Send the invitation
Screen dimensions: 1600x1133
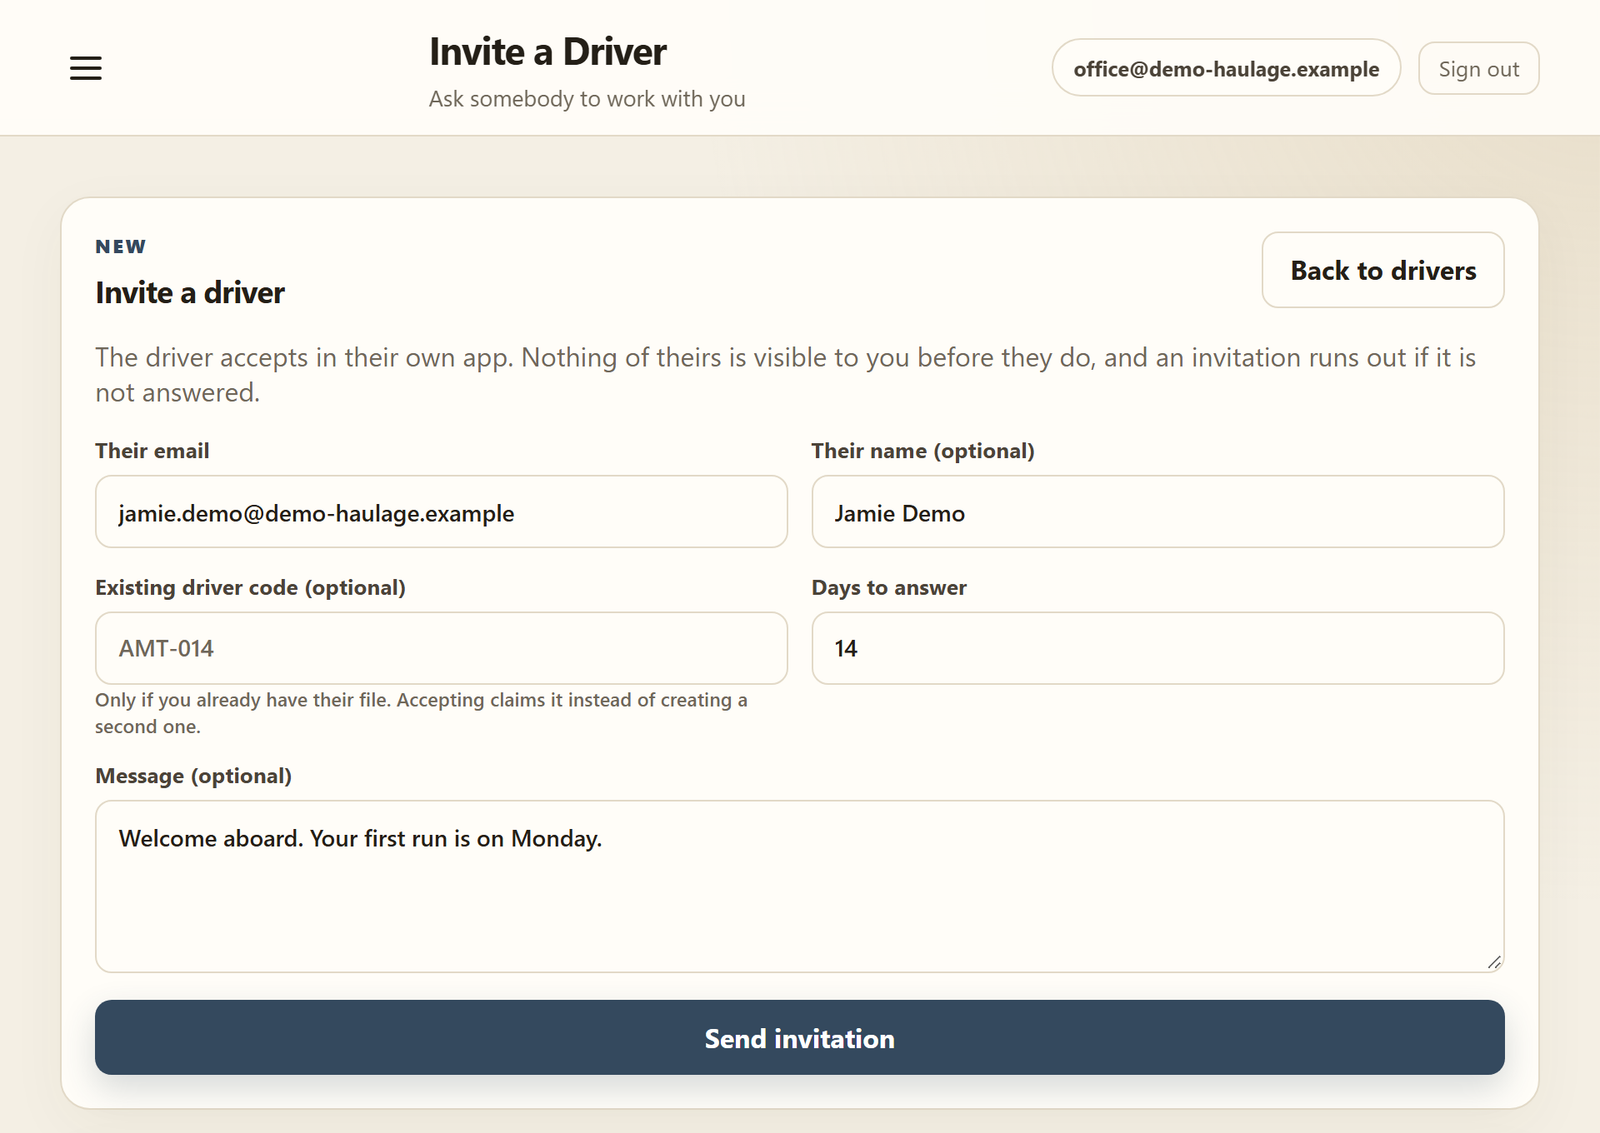coord(800,1038)
